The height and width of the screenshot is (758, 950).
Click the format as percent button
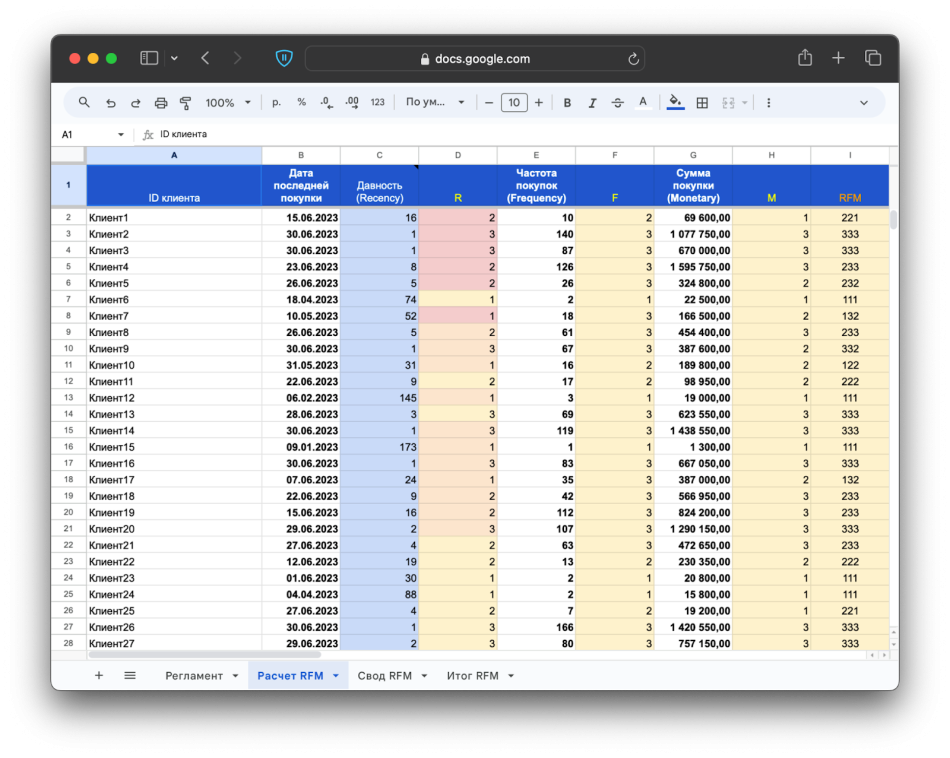301,102
